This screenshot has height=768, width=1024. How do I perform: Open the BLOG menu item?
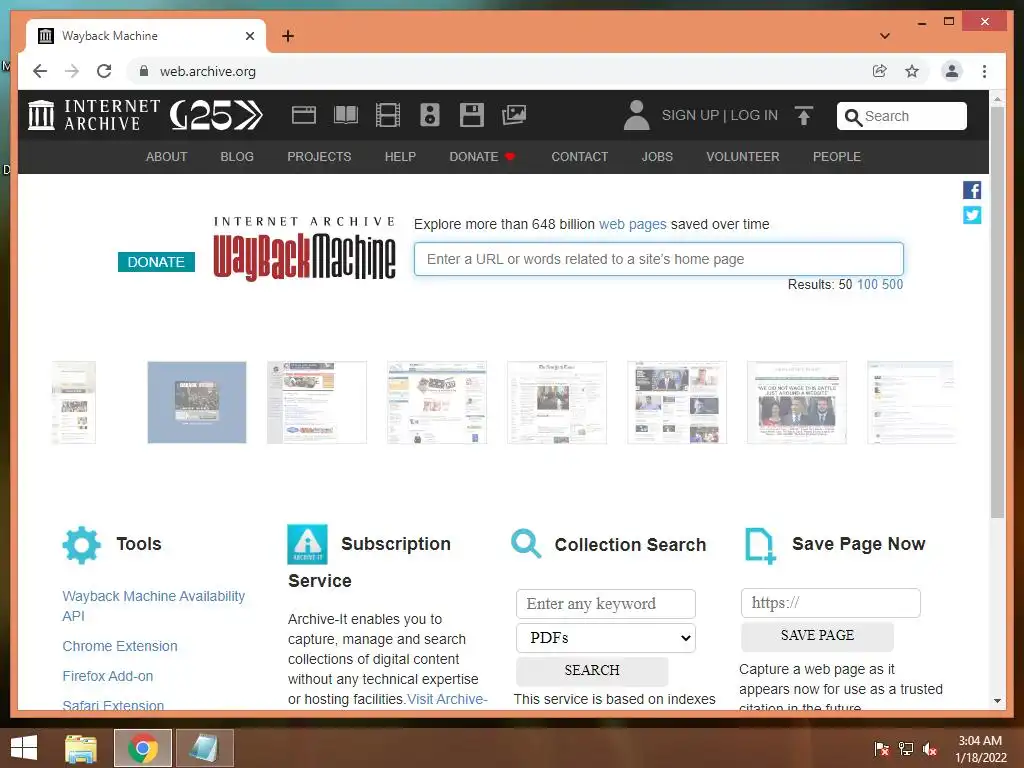click(x=237, y=157)
